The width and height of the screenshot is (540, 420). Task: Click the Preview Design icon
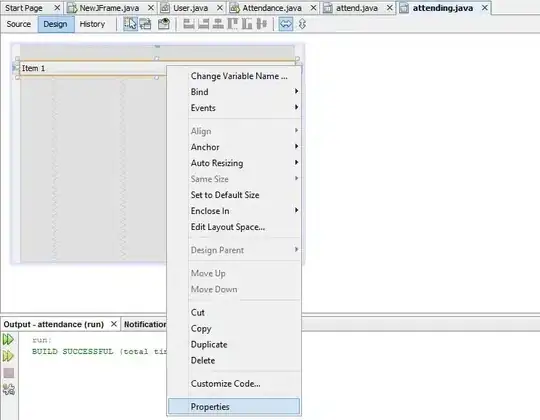[164, 24]
